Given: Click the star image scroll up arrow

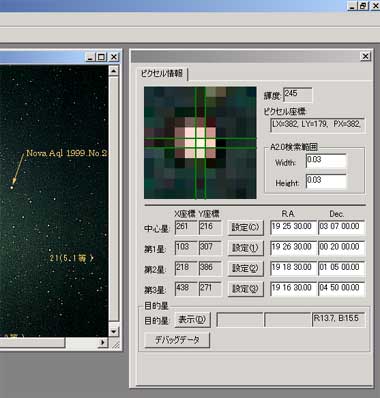Looking at the screenshot, I should tap(113, 71).
